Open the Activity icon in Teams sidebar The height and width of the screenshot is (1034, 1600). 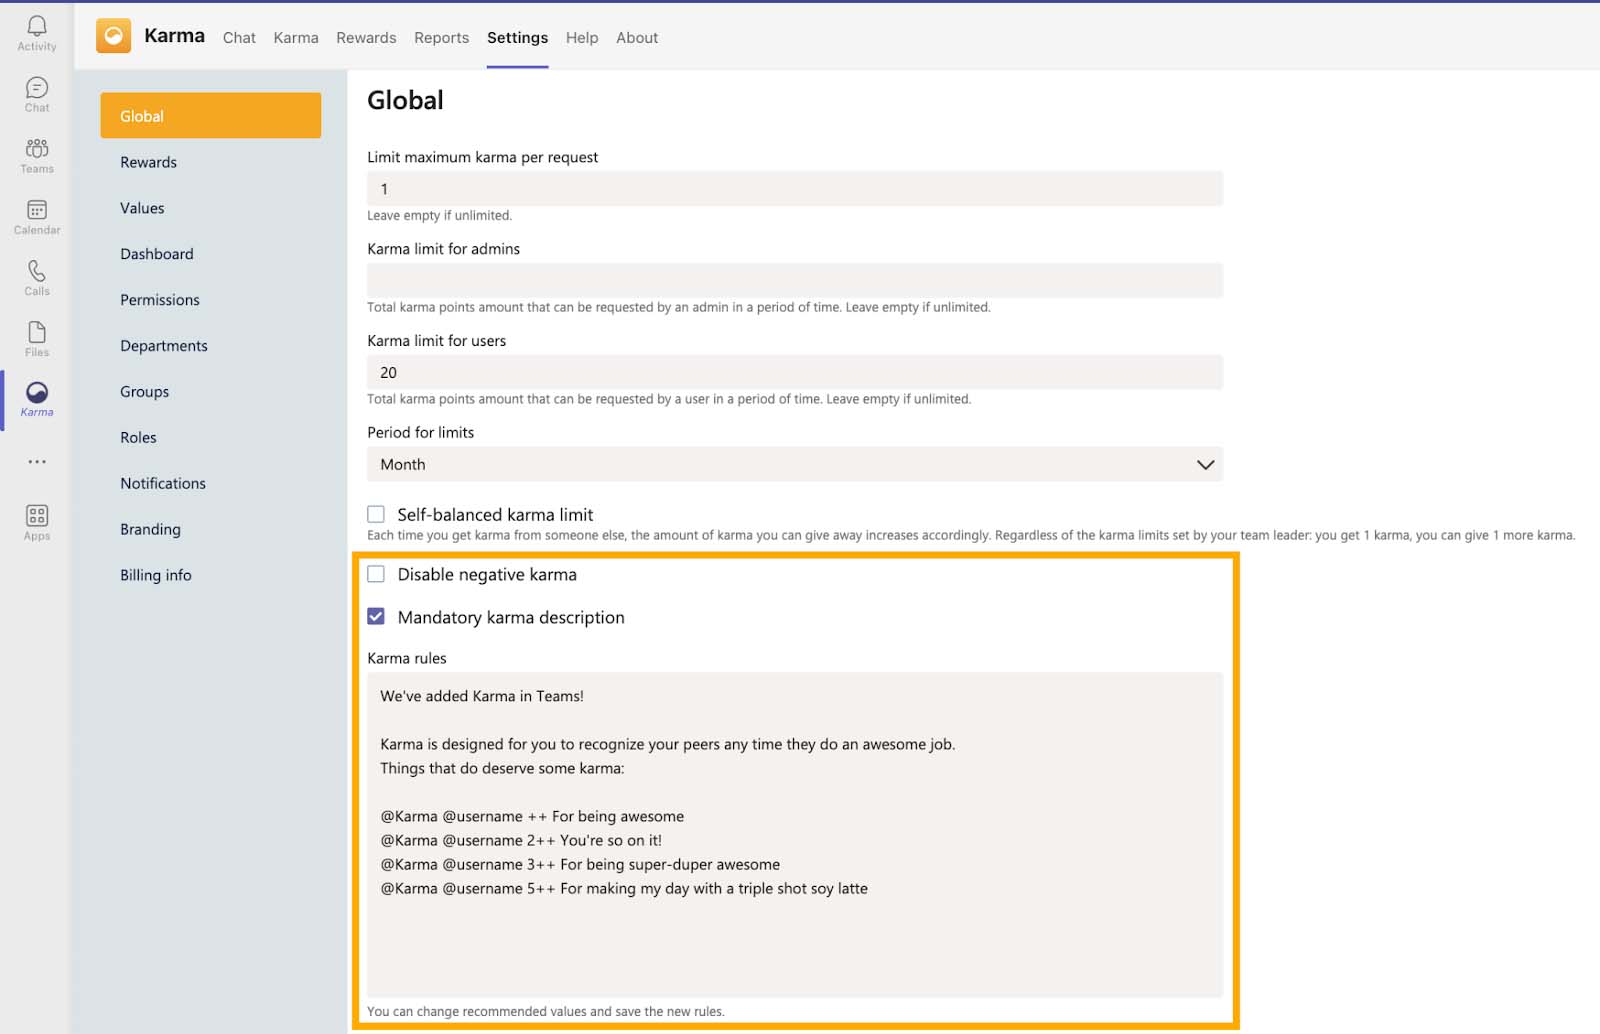coord(36,30)
